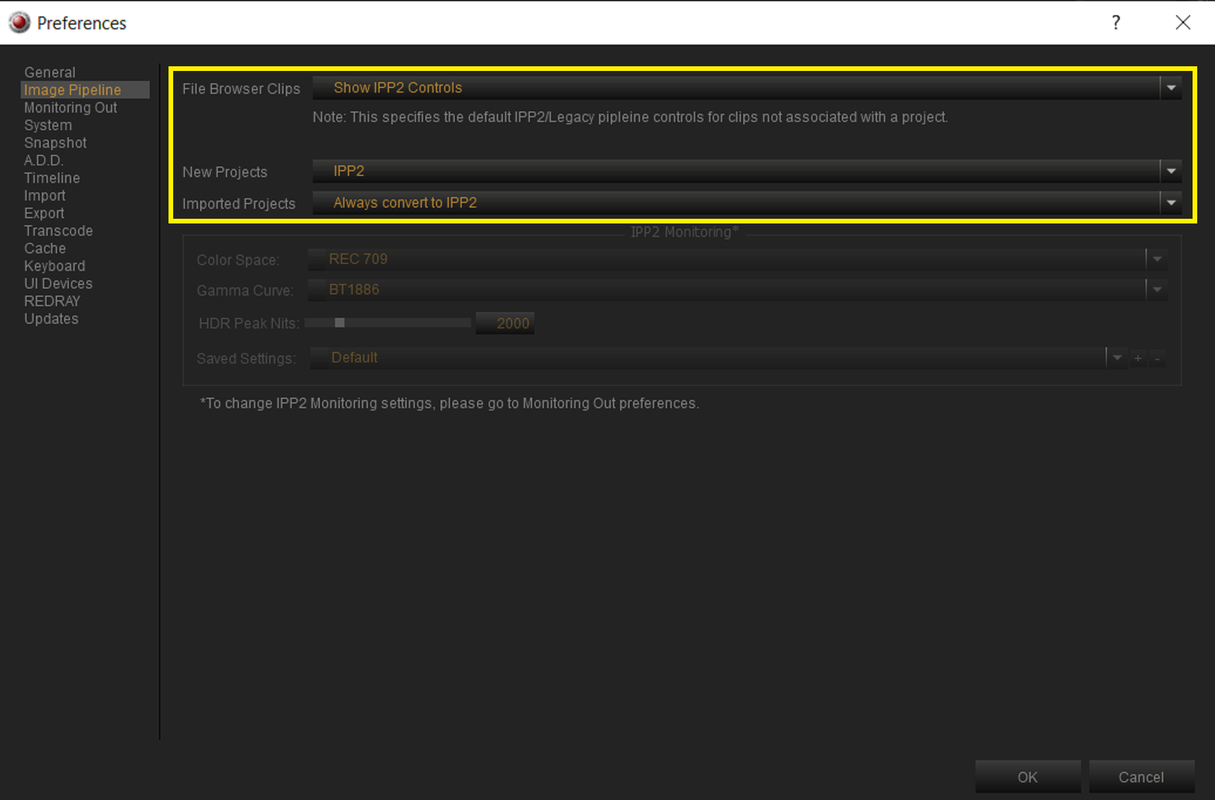Open the Gamma Curve BT1886 dropdown
The height and width of the screenshot is (800, 1215).
click(737, 290)
